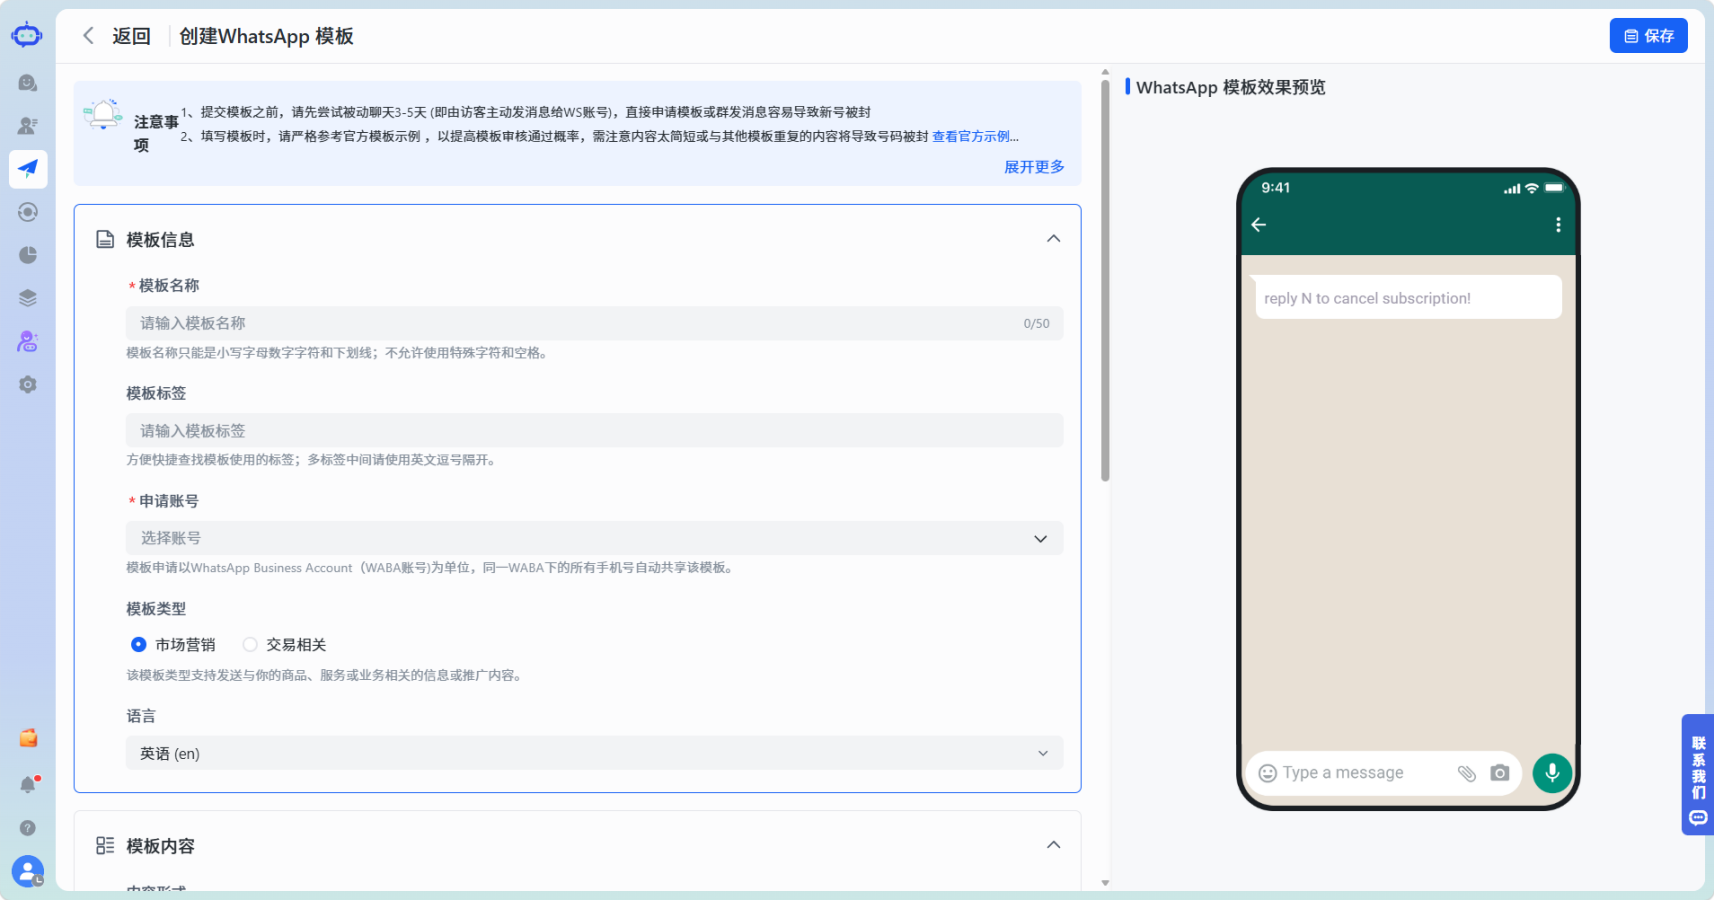Viewport: 1714px width, 900px height.
Task: Select the paper plane messaging icon
Action: point(28,169)
